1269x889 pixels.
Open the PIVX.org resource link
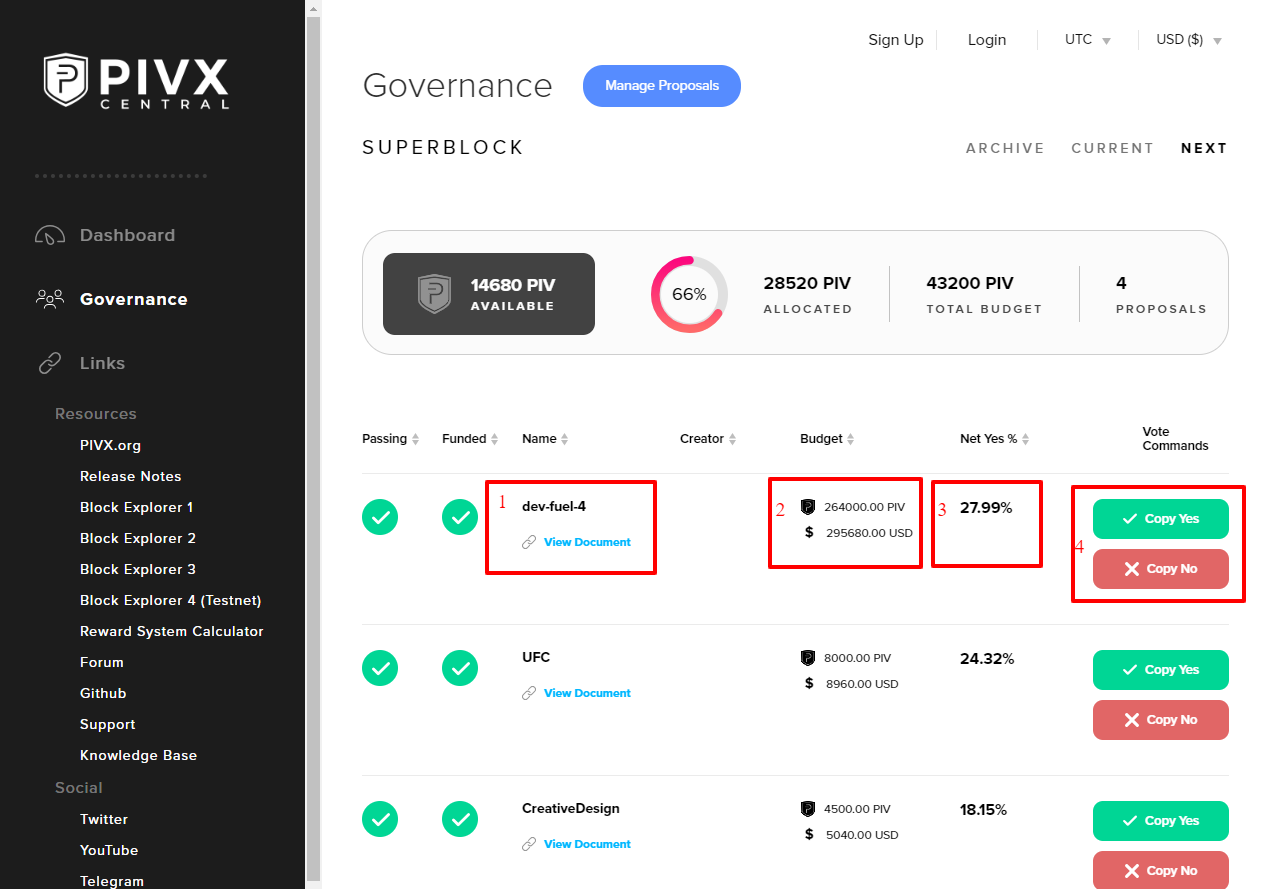[110, 445]
